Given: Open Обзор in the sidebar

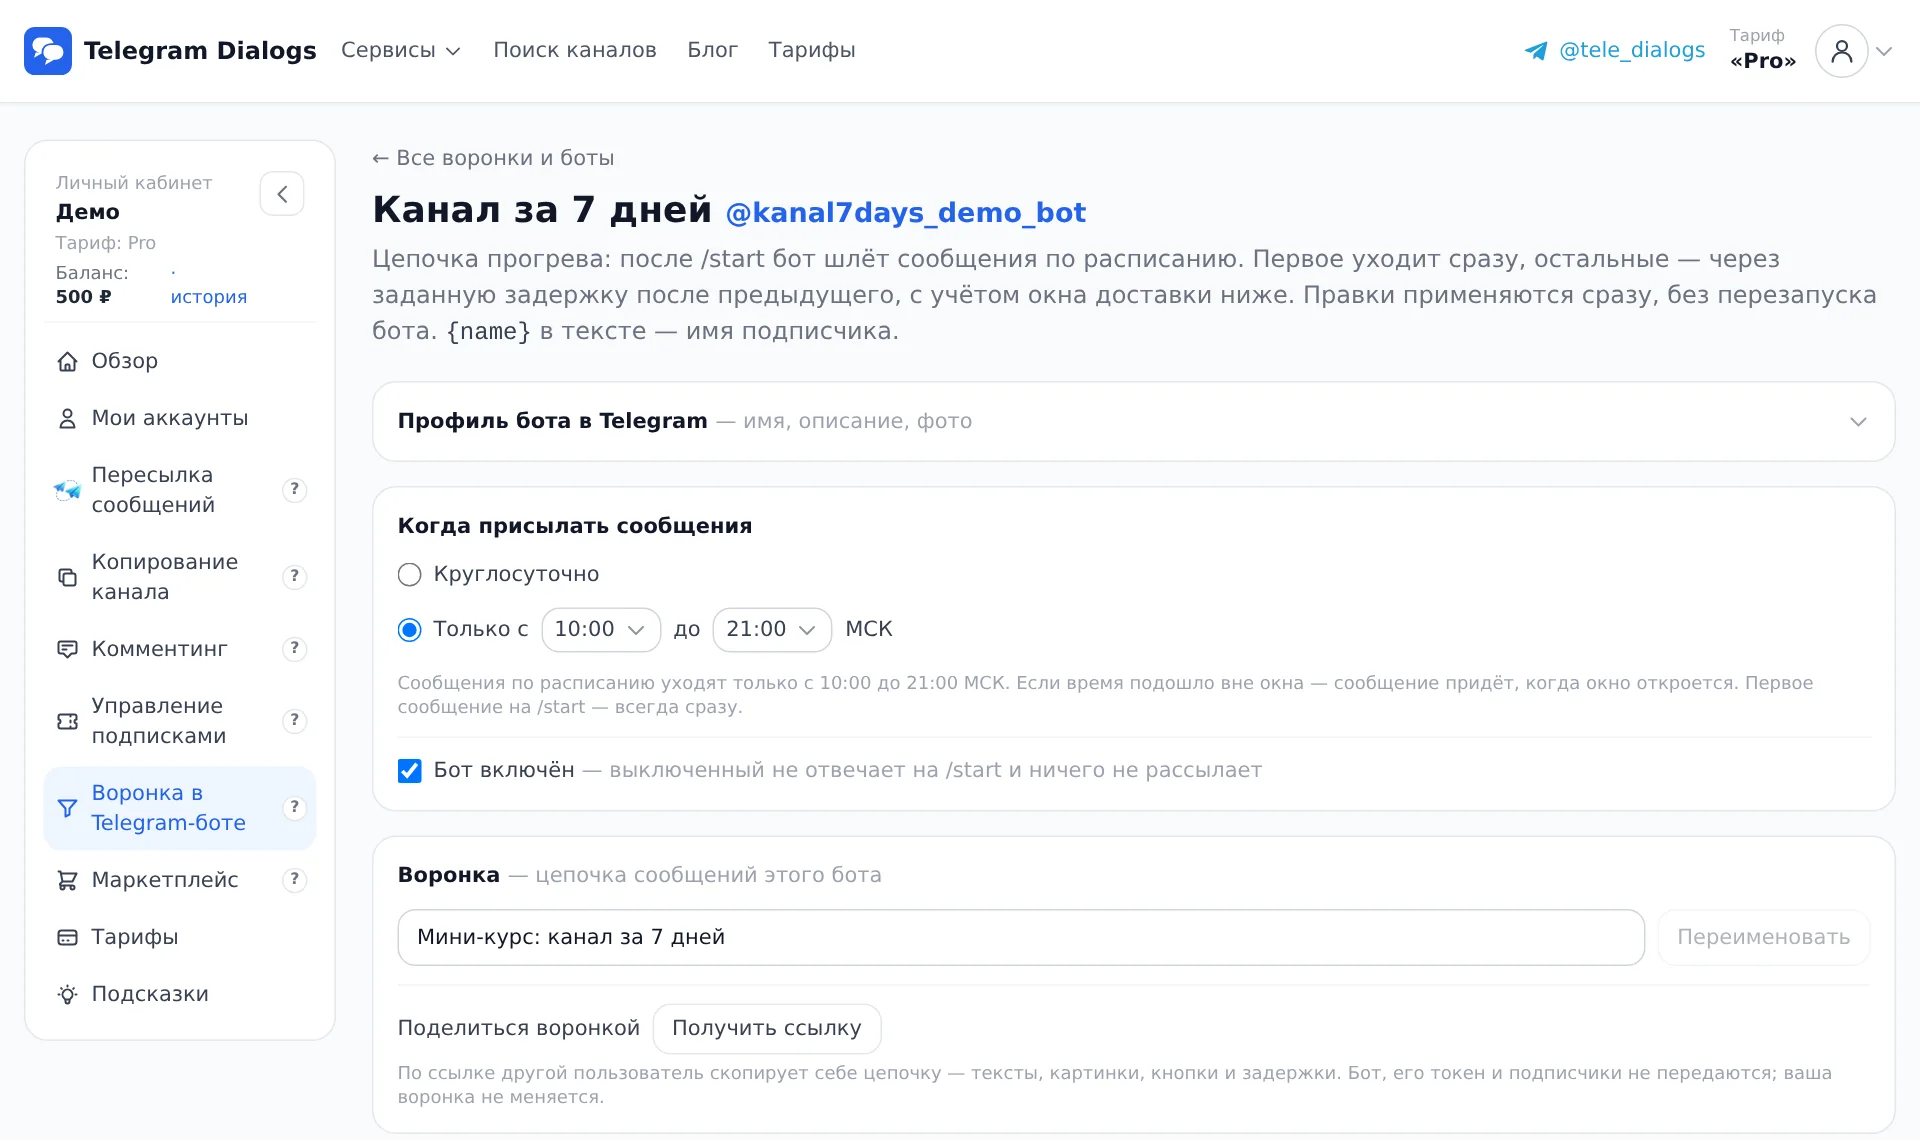Looking at the screenshot, I should coord(180,361).
